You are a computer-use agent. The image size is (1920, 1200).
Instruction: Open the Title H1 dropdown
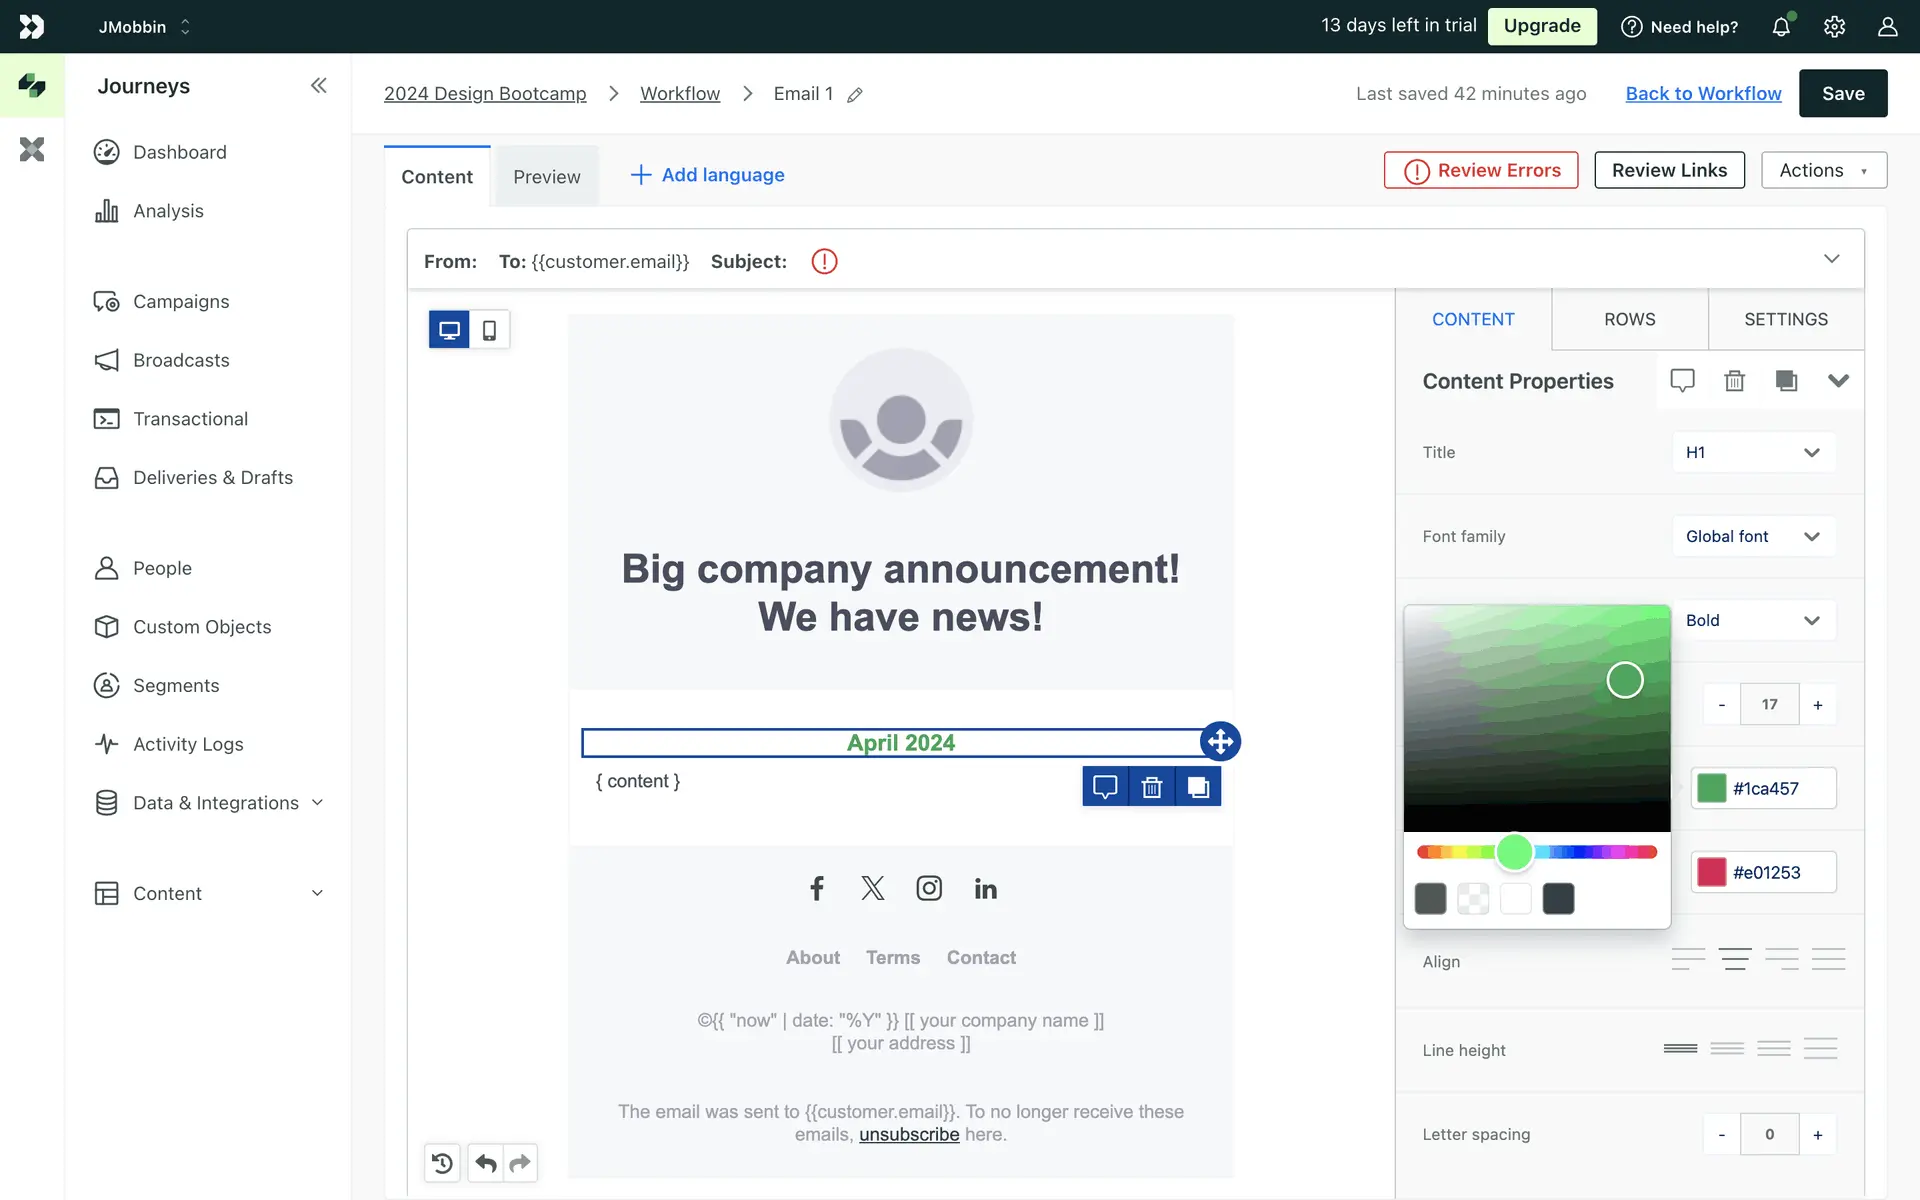(x=1753, y=453)
